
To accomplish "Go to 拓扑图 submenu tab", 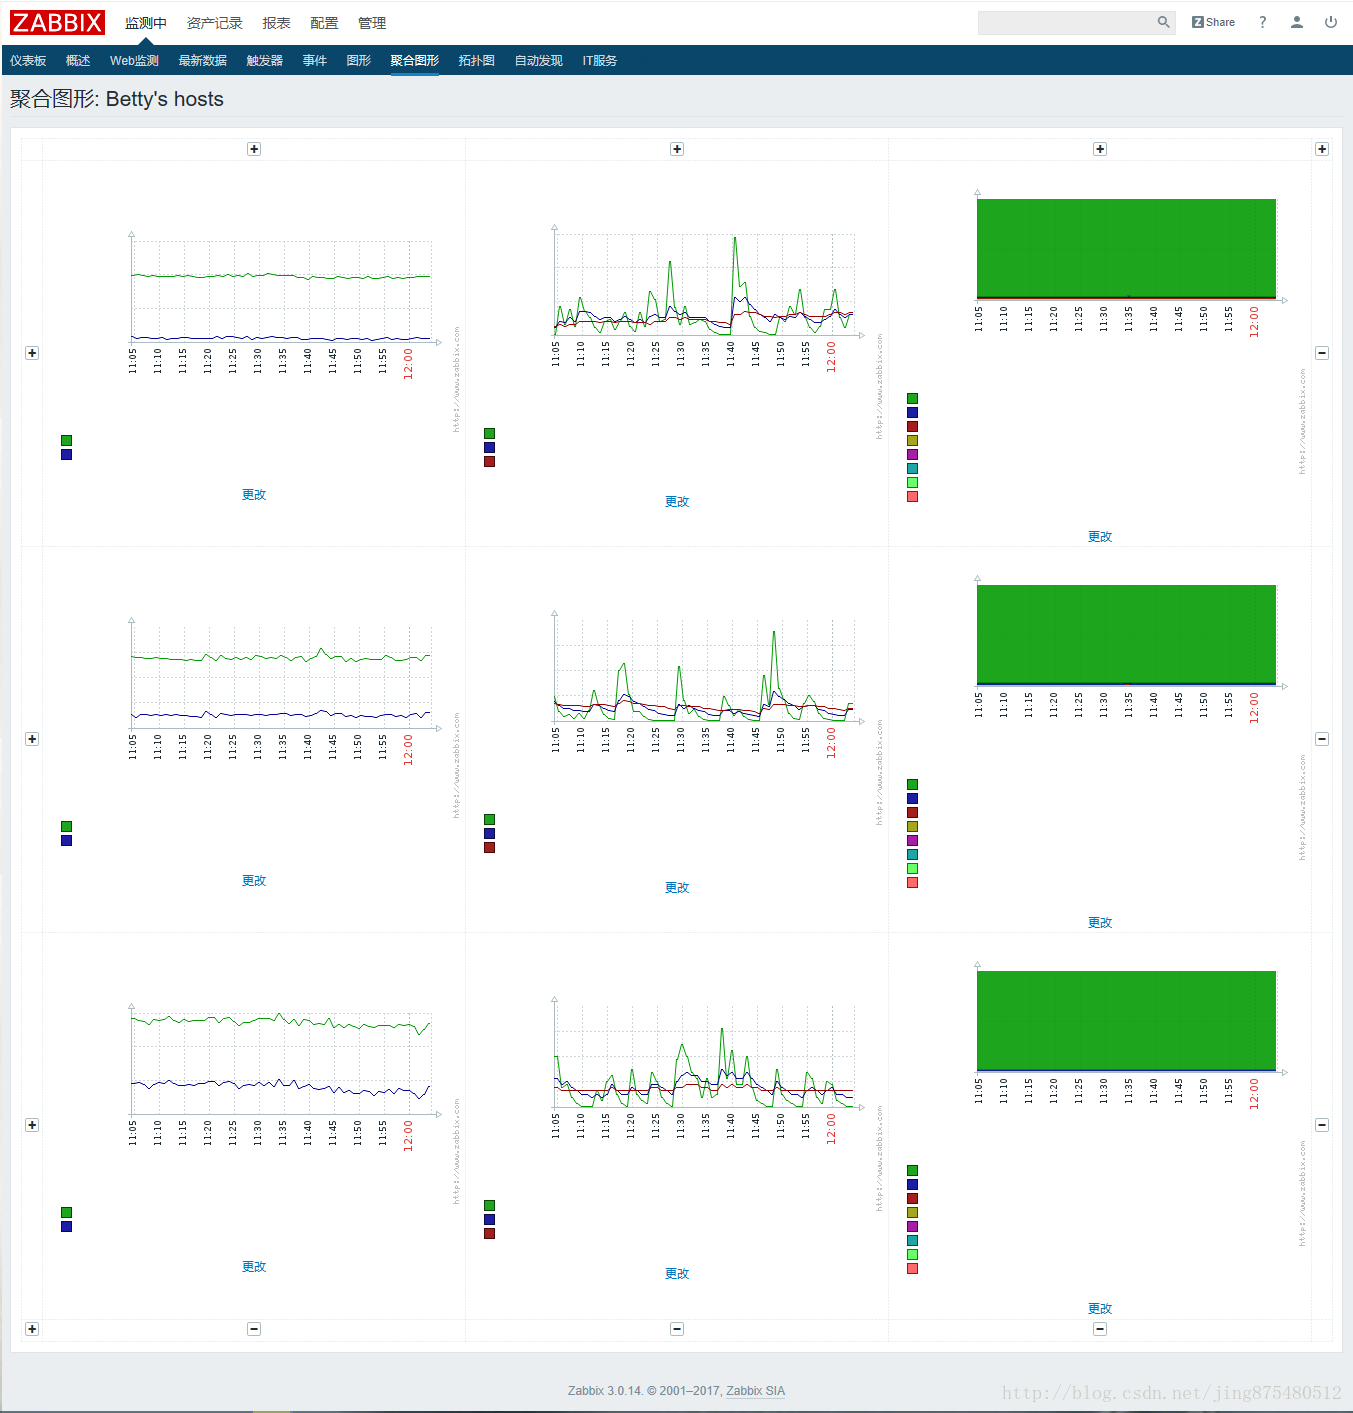I will pyautogui.click(x=477, y=61).
